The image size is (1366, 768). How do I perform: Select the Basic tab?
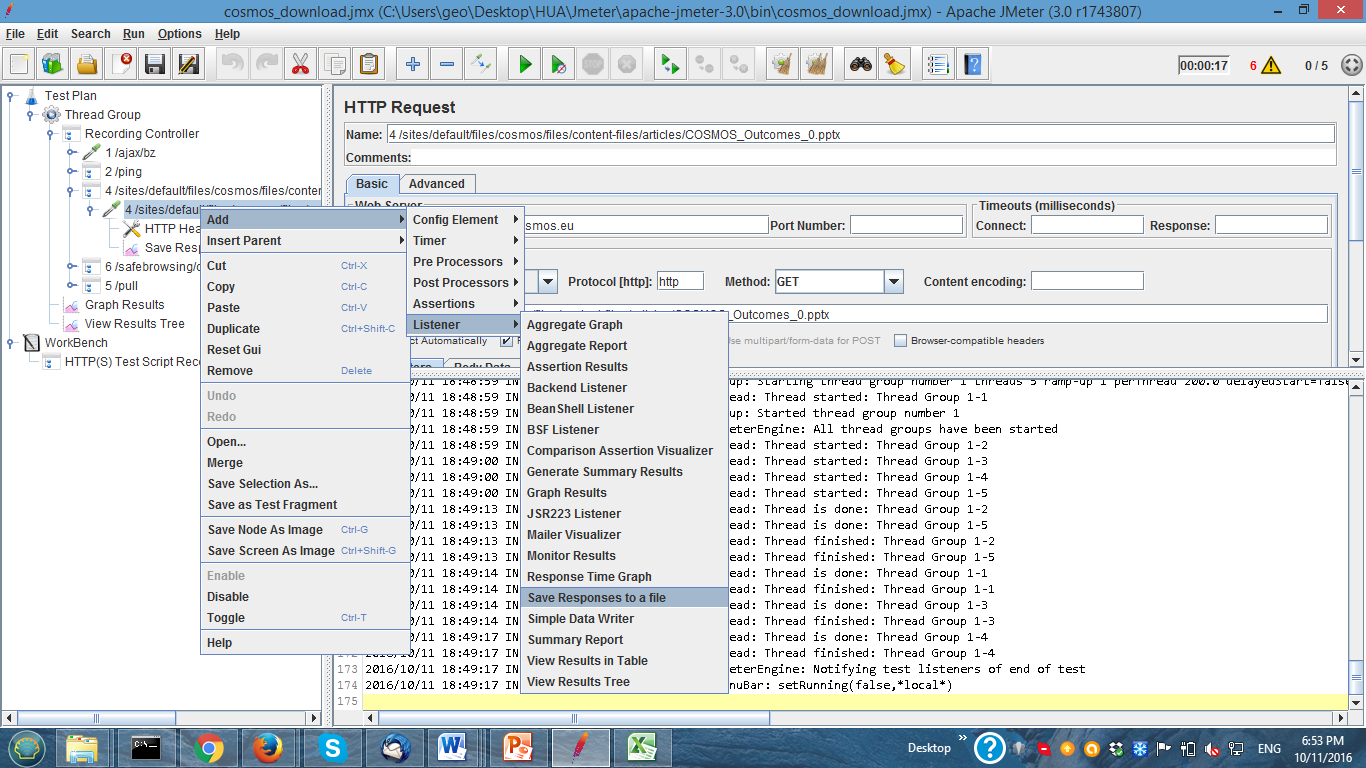(x=372, y=184)
